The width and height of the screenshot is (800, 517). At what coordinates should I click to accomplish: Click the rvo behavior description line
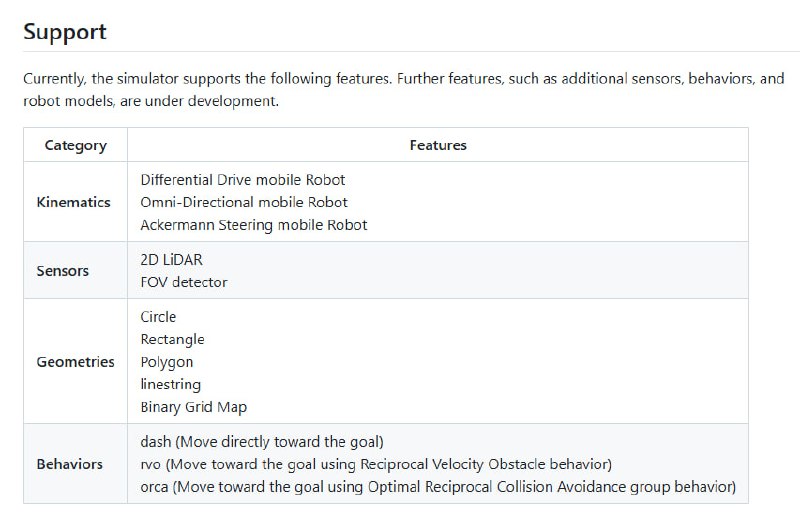[x=376, y=464]
